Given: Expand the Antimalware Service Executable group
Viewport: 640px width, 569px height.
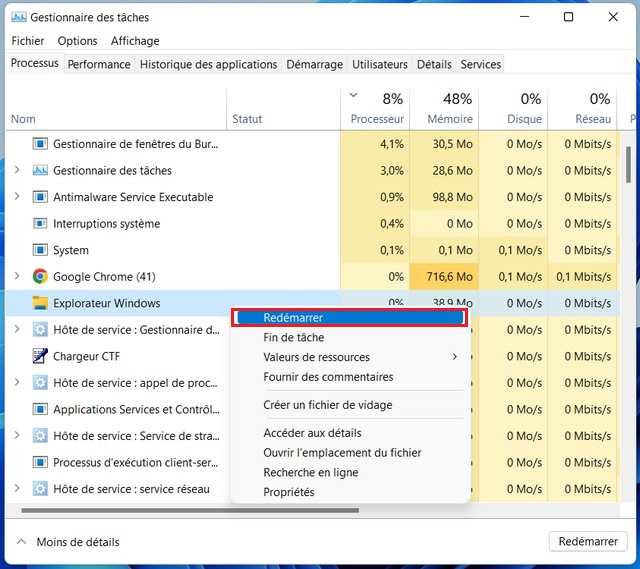Looking at the screenshot, I should (x=17, y=196).
